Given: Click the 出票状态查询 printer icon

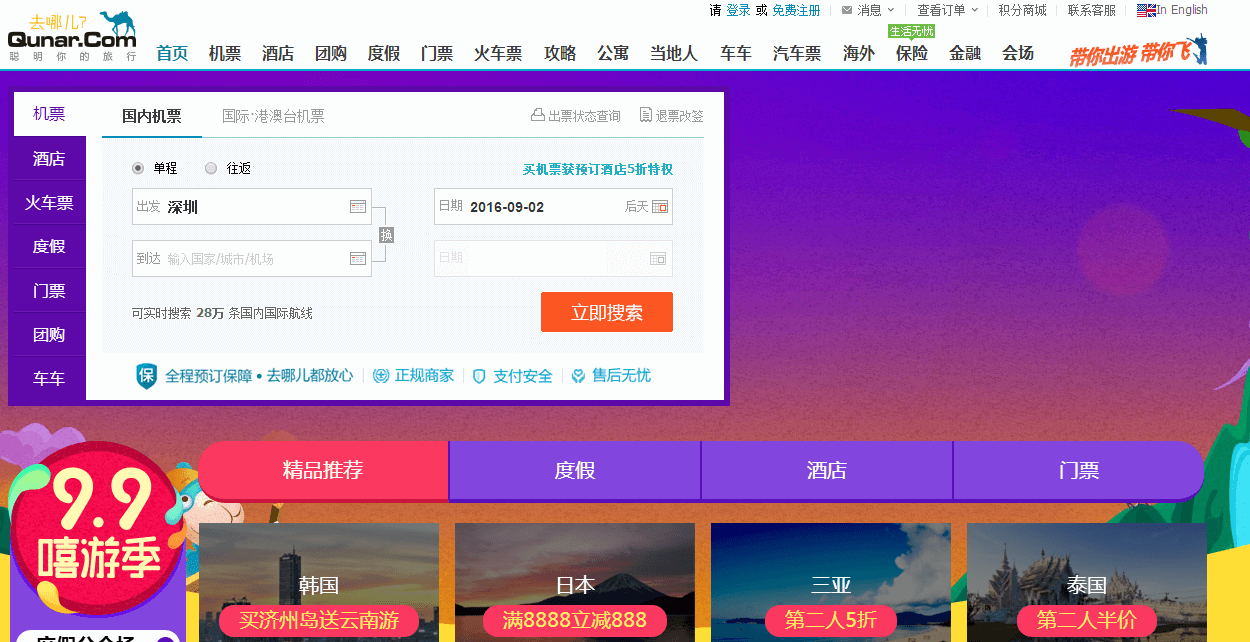Looking at the screenshot, I should pyautogui.click(x=540, y=115).
